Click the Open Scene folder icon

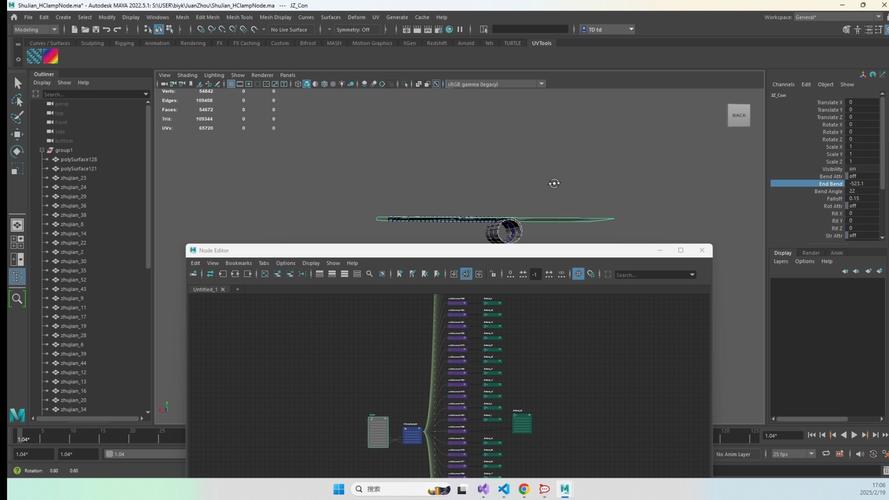(x=85, y=29)
